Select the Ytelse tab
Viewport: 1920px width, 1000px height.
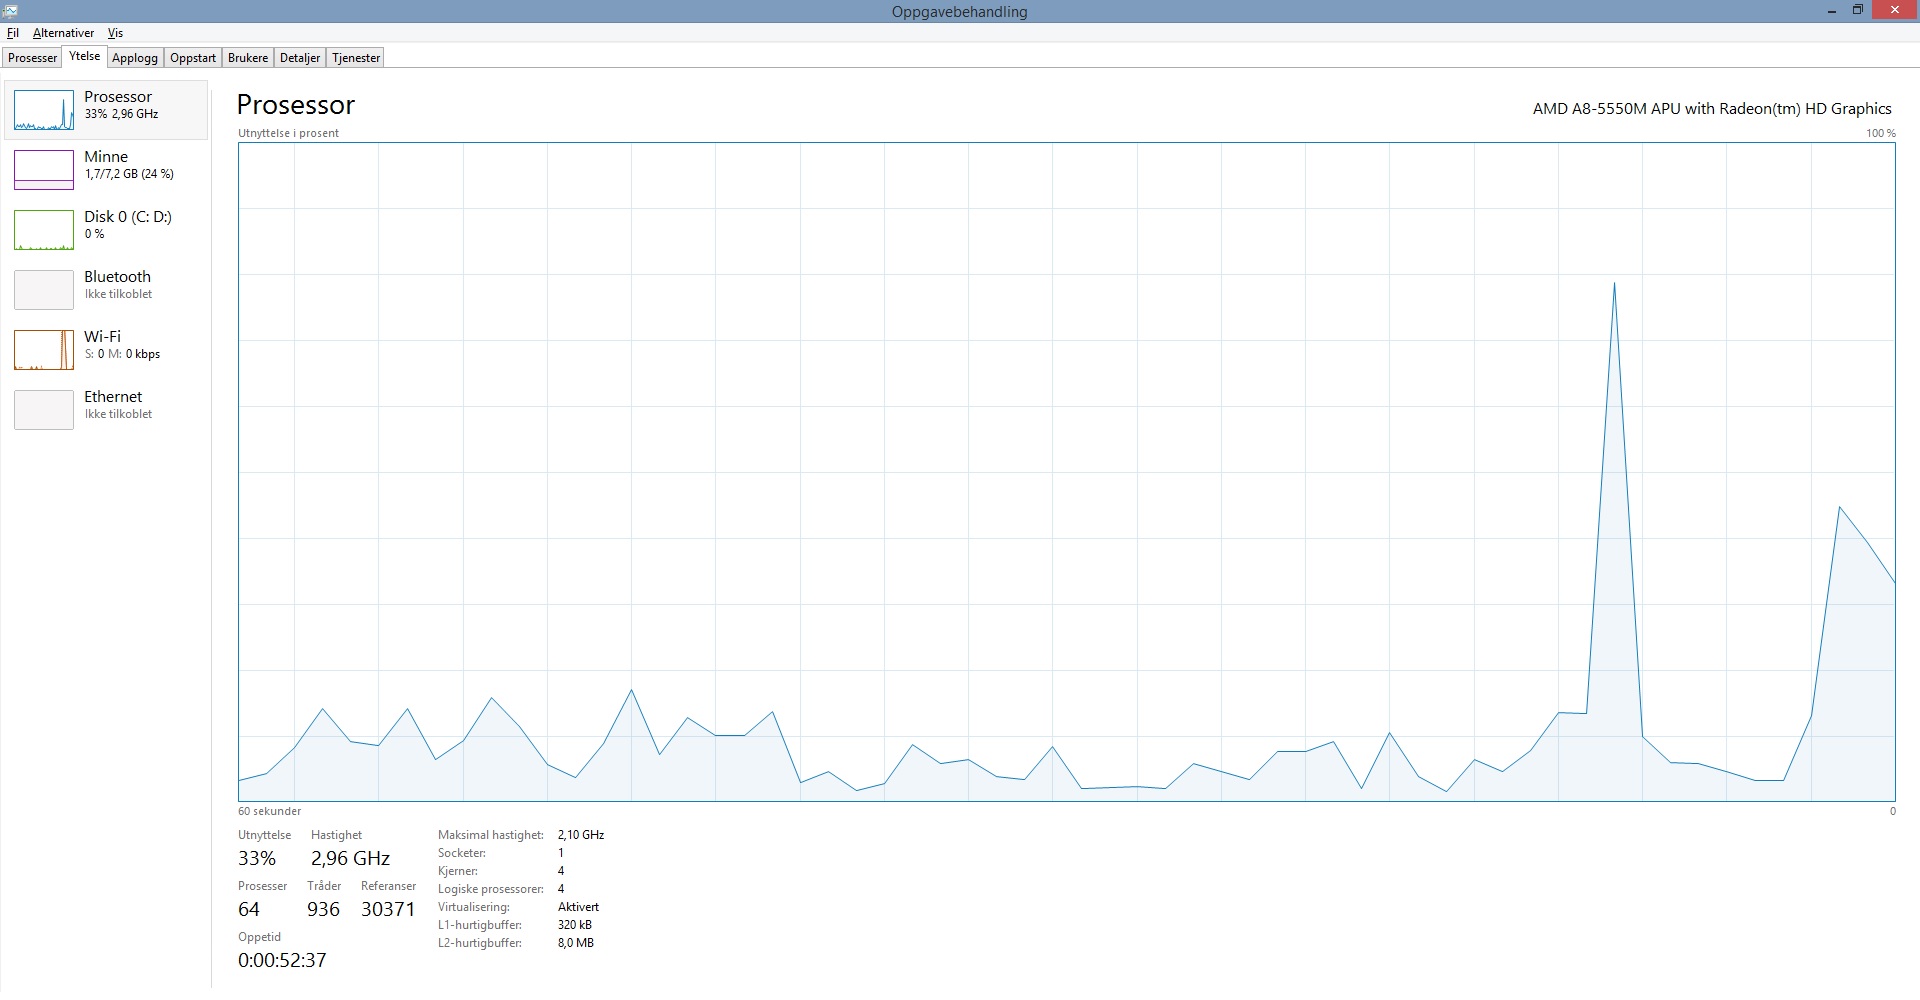tap(84, 56)
